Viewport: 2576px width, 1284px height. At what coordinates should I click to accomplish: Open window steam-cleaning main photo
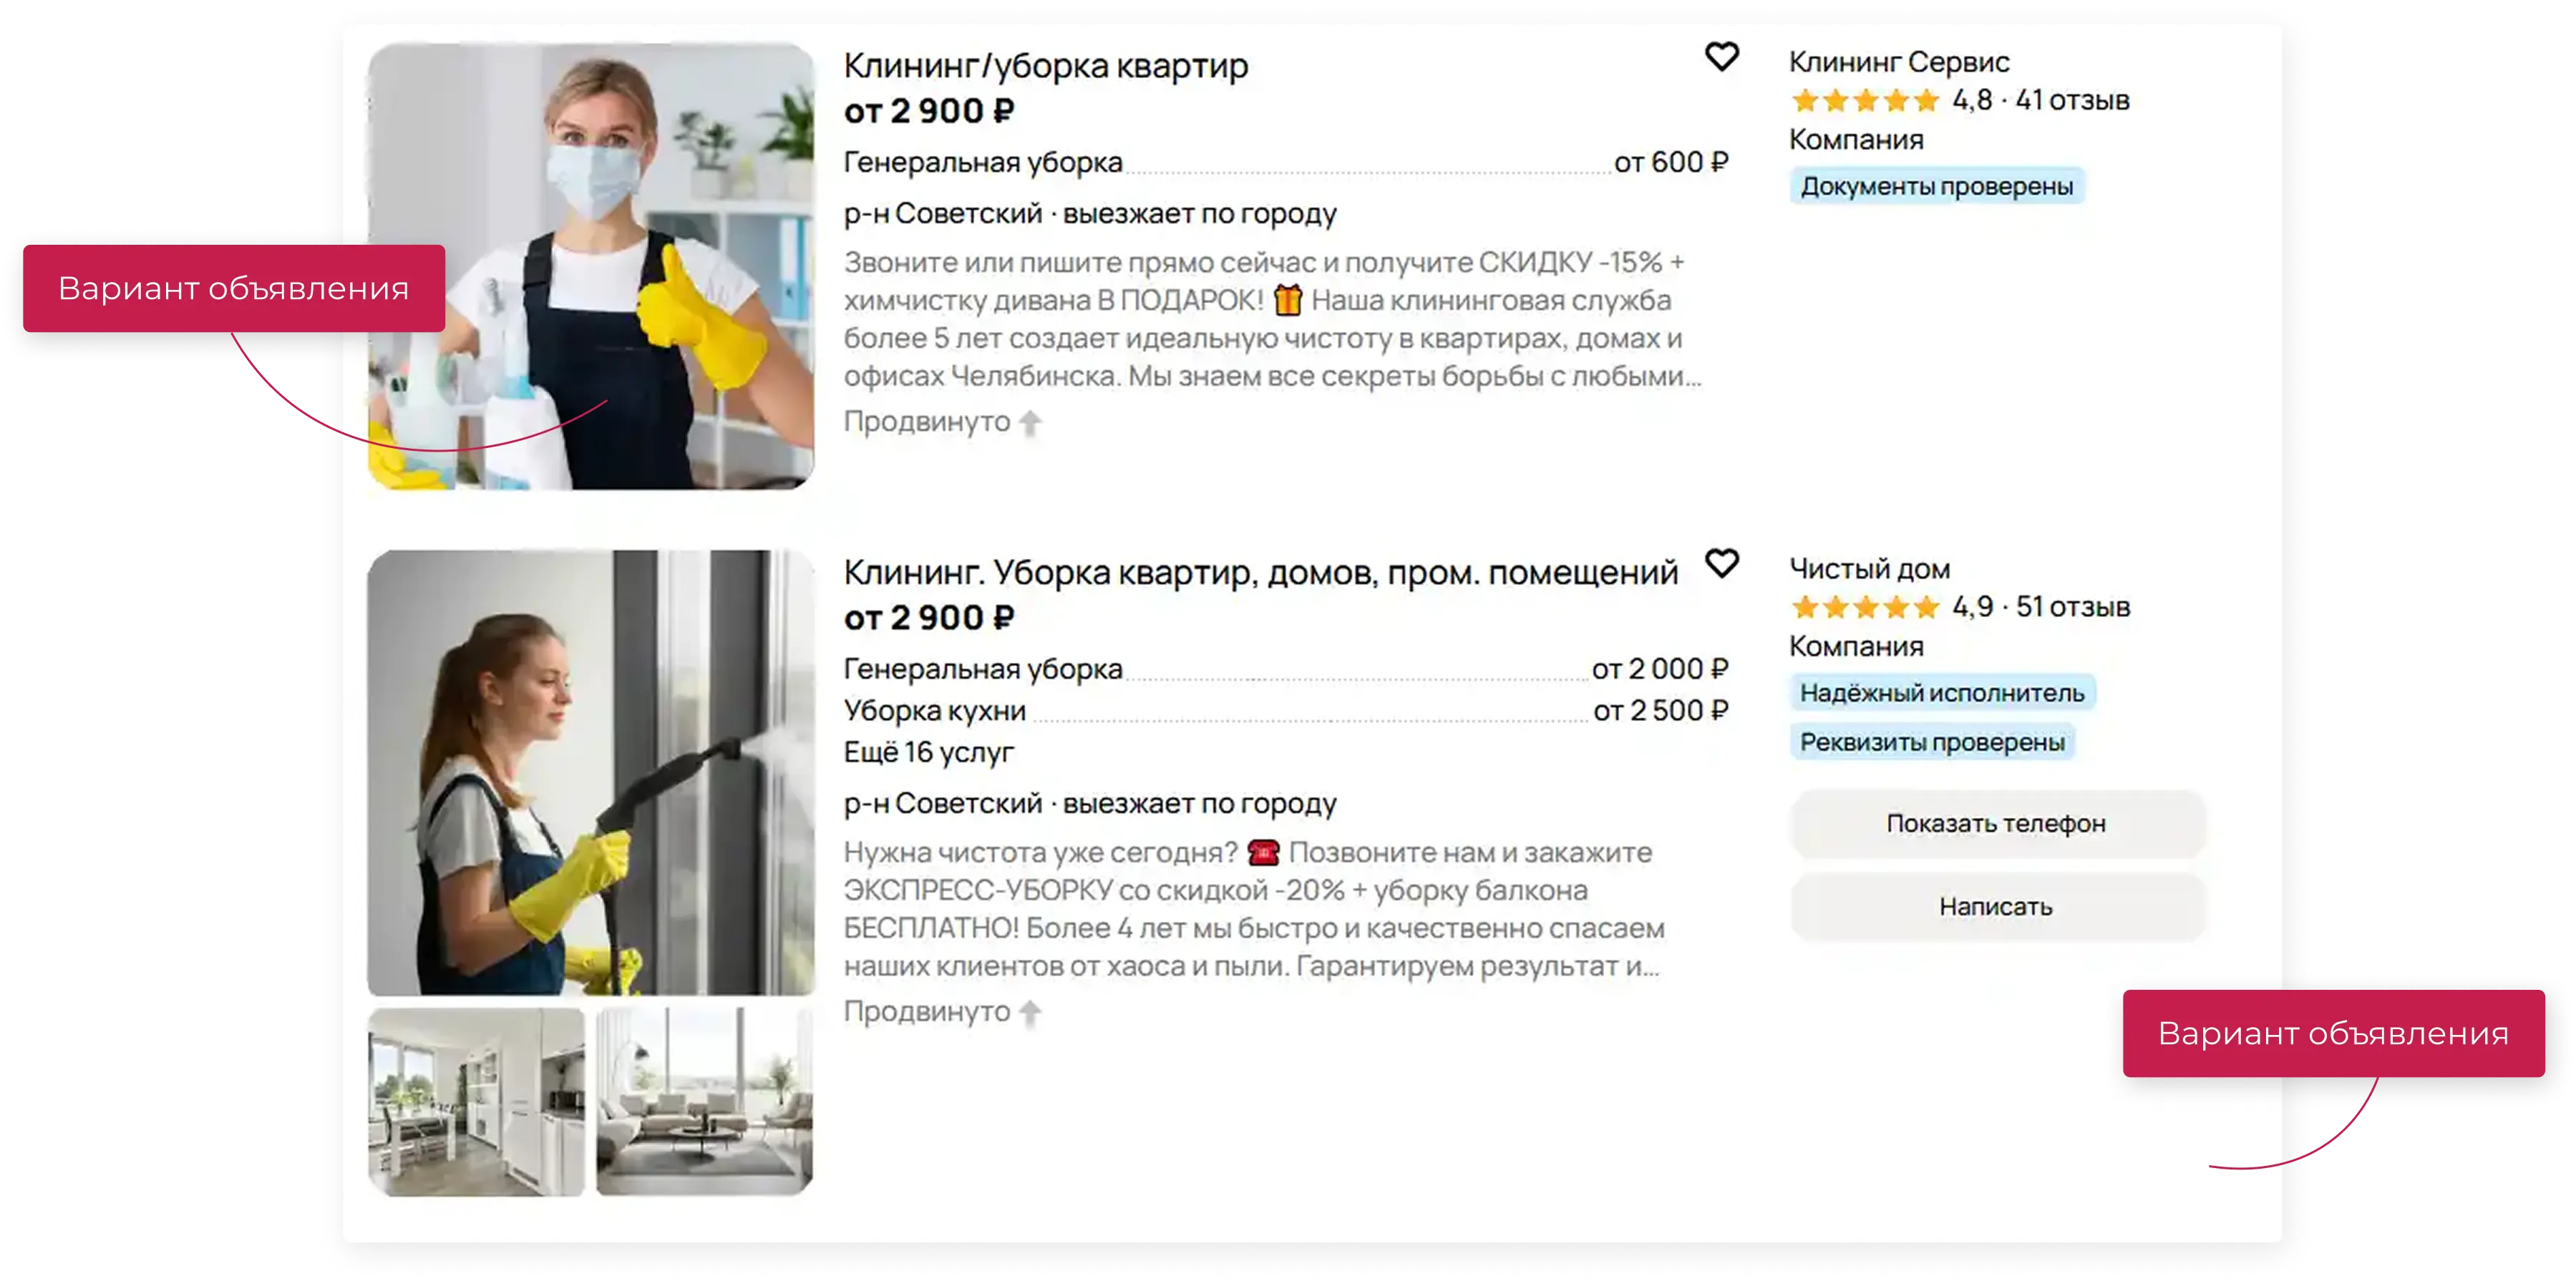click(x=591, y=772)
